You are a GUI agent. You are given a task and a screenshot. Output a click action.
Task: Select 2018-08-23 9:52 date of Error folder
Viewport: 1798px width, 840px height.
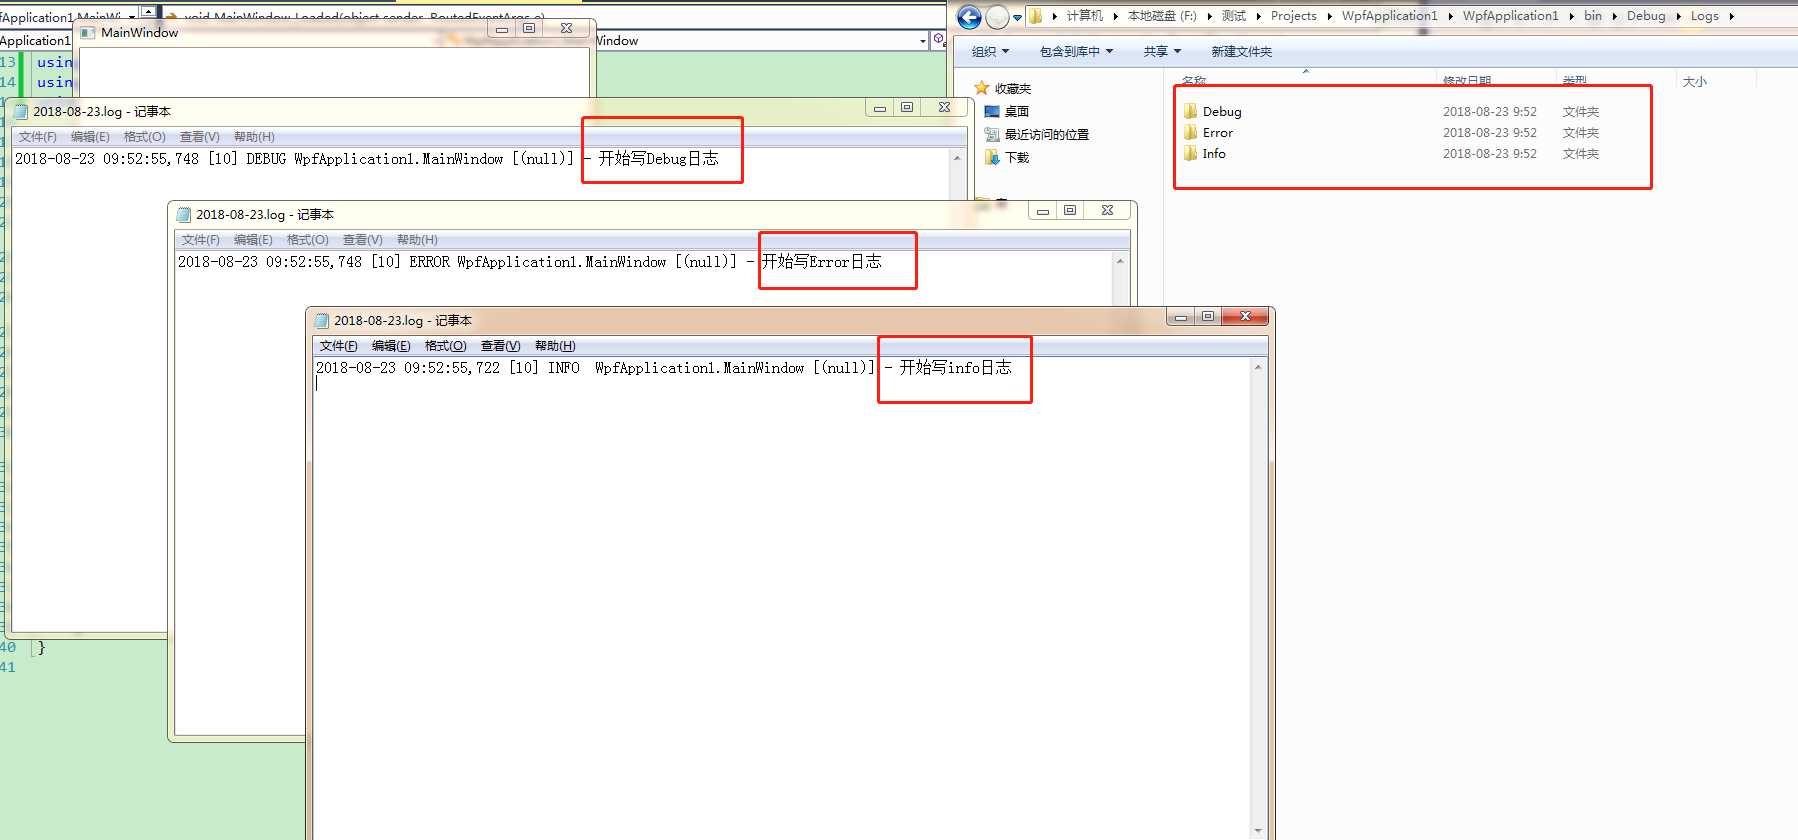pos(1489,132)
